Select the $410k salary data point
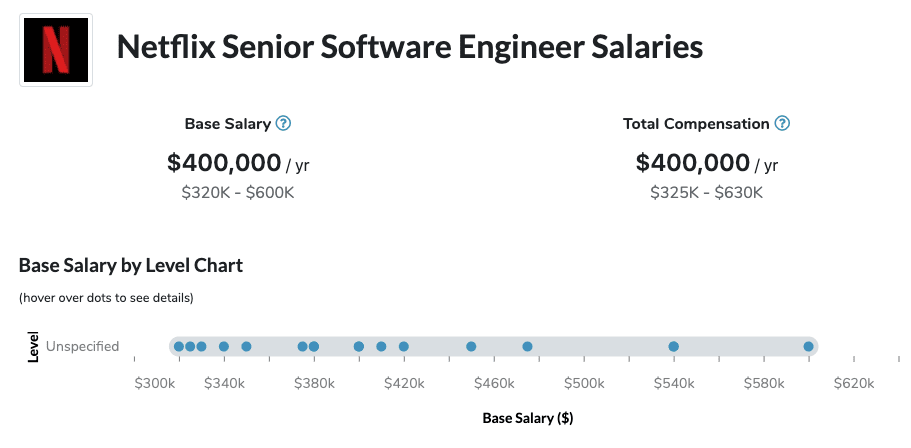 click(x=381, y=347)
